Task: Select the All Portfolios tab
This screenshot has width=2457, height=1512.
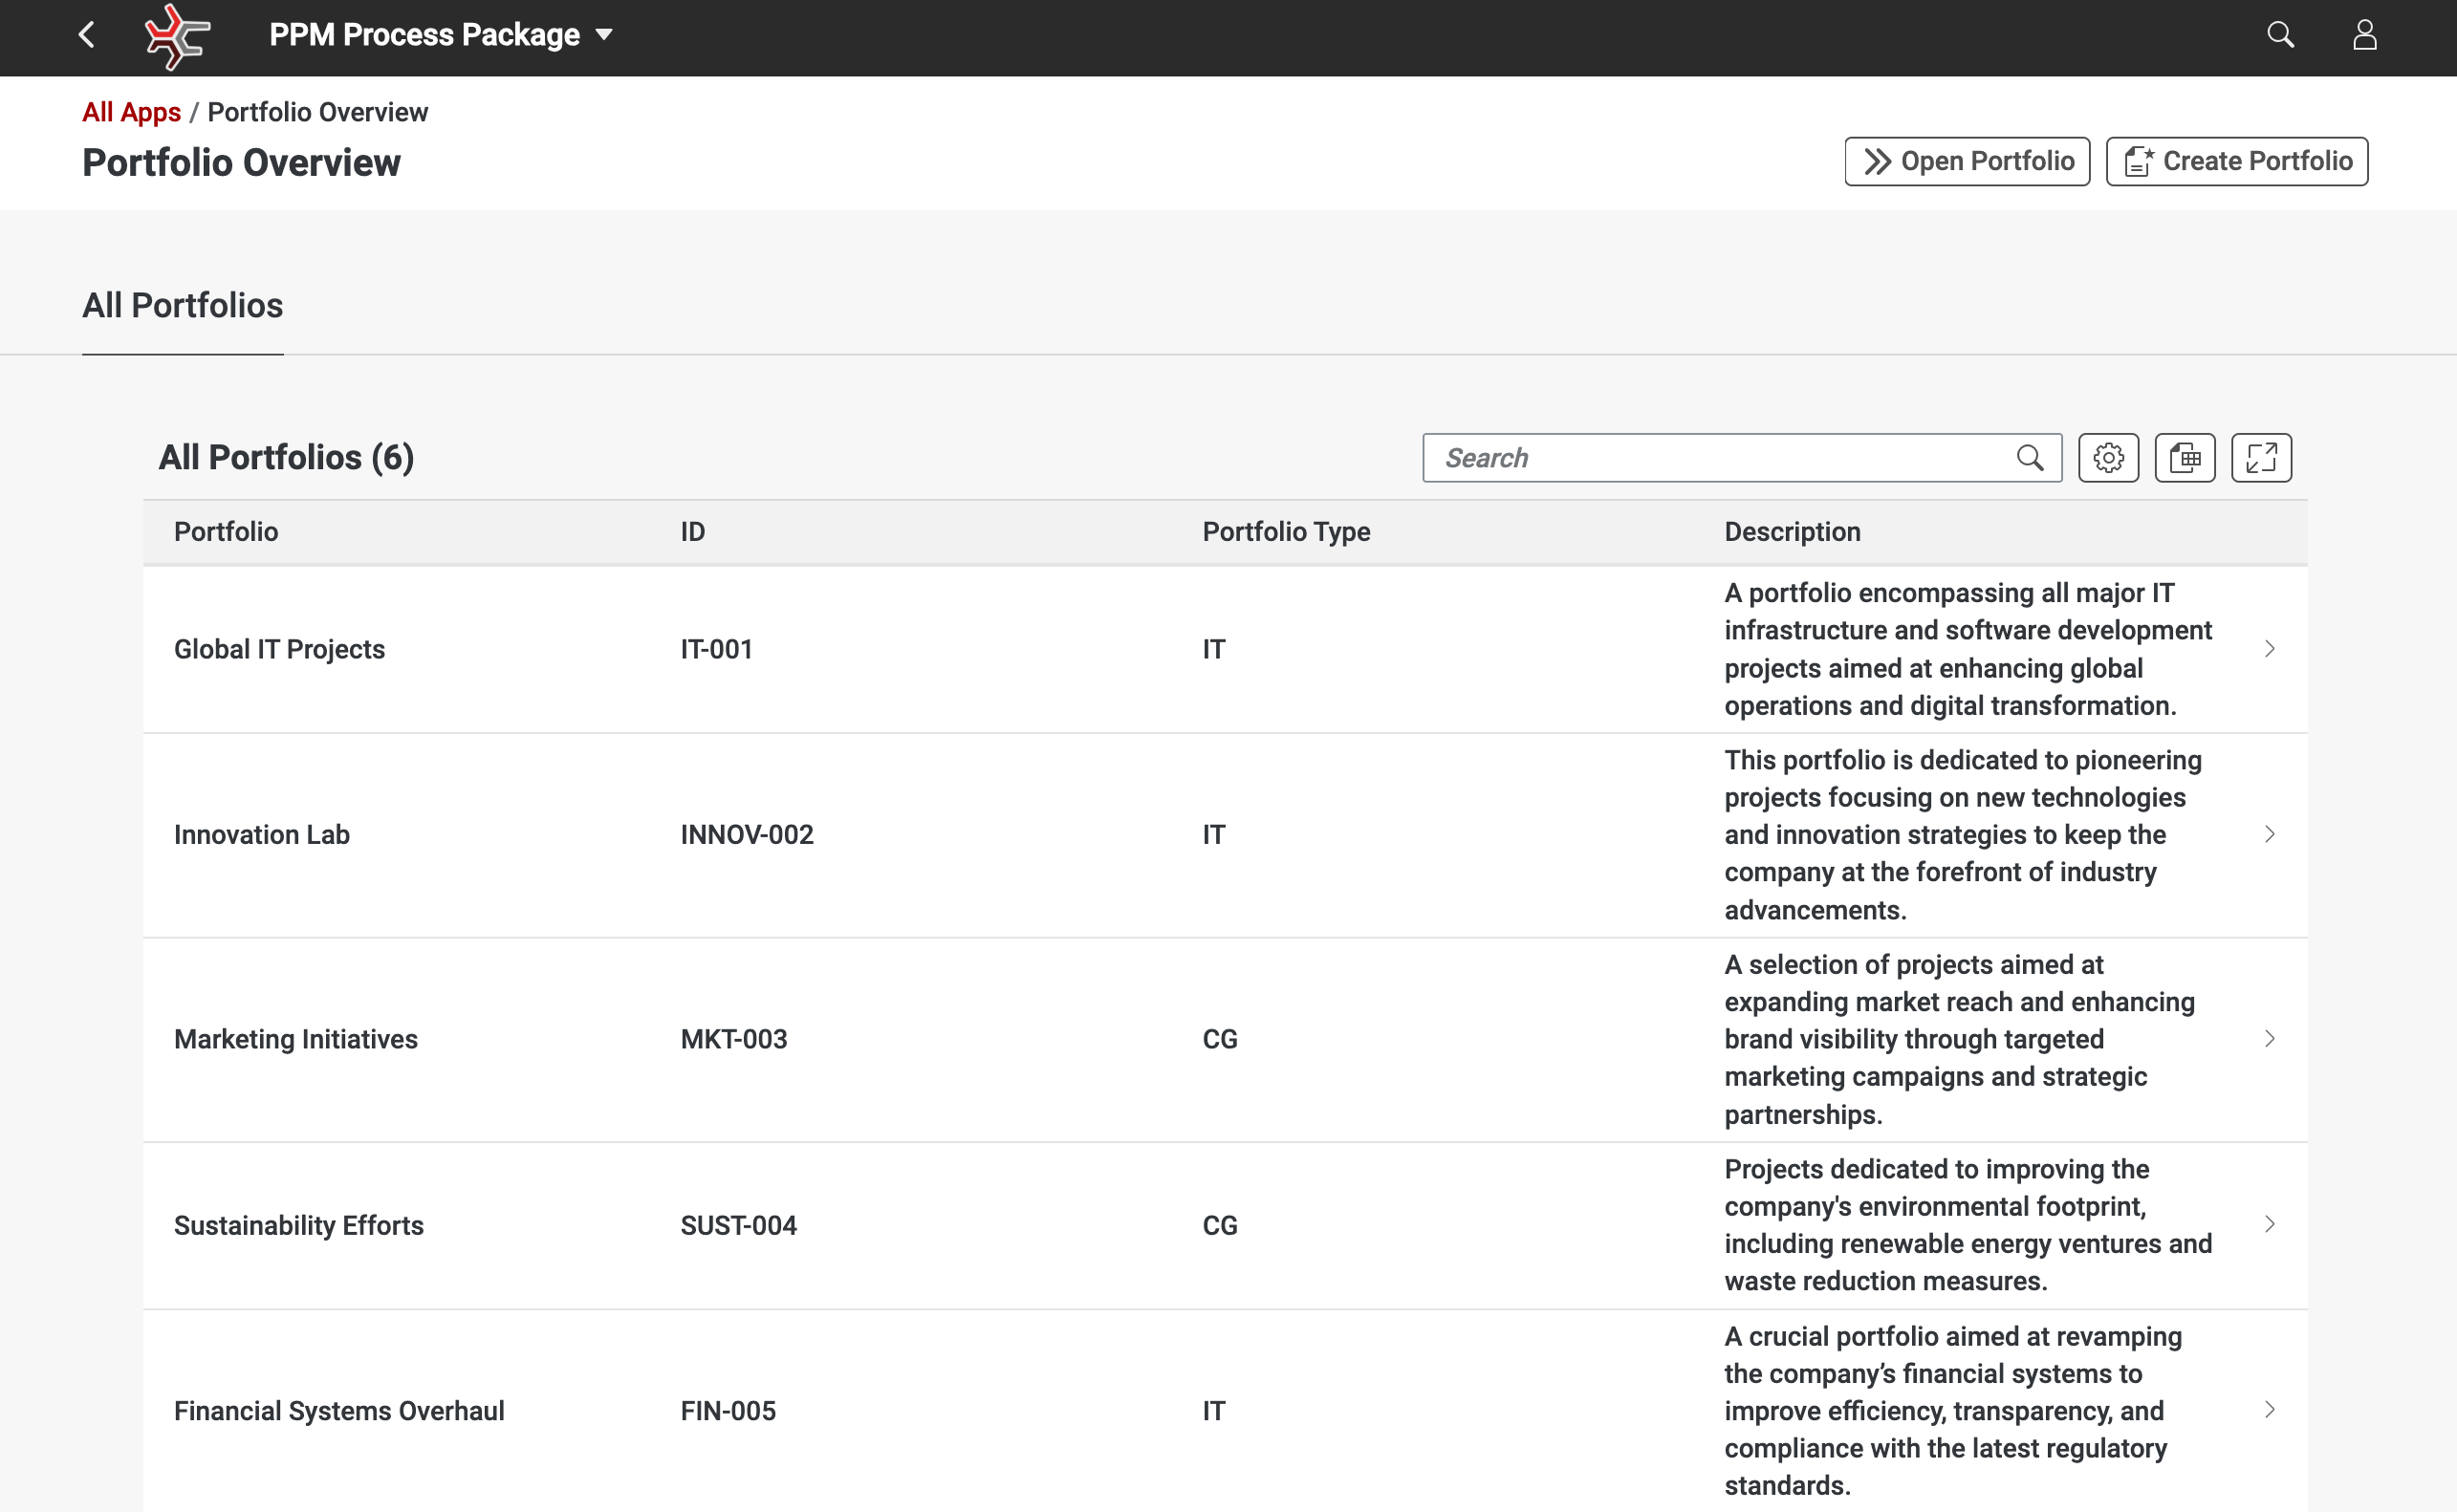Action: 182,306
